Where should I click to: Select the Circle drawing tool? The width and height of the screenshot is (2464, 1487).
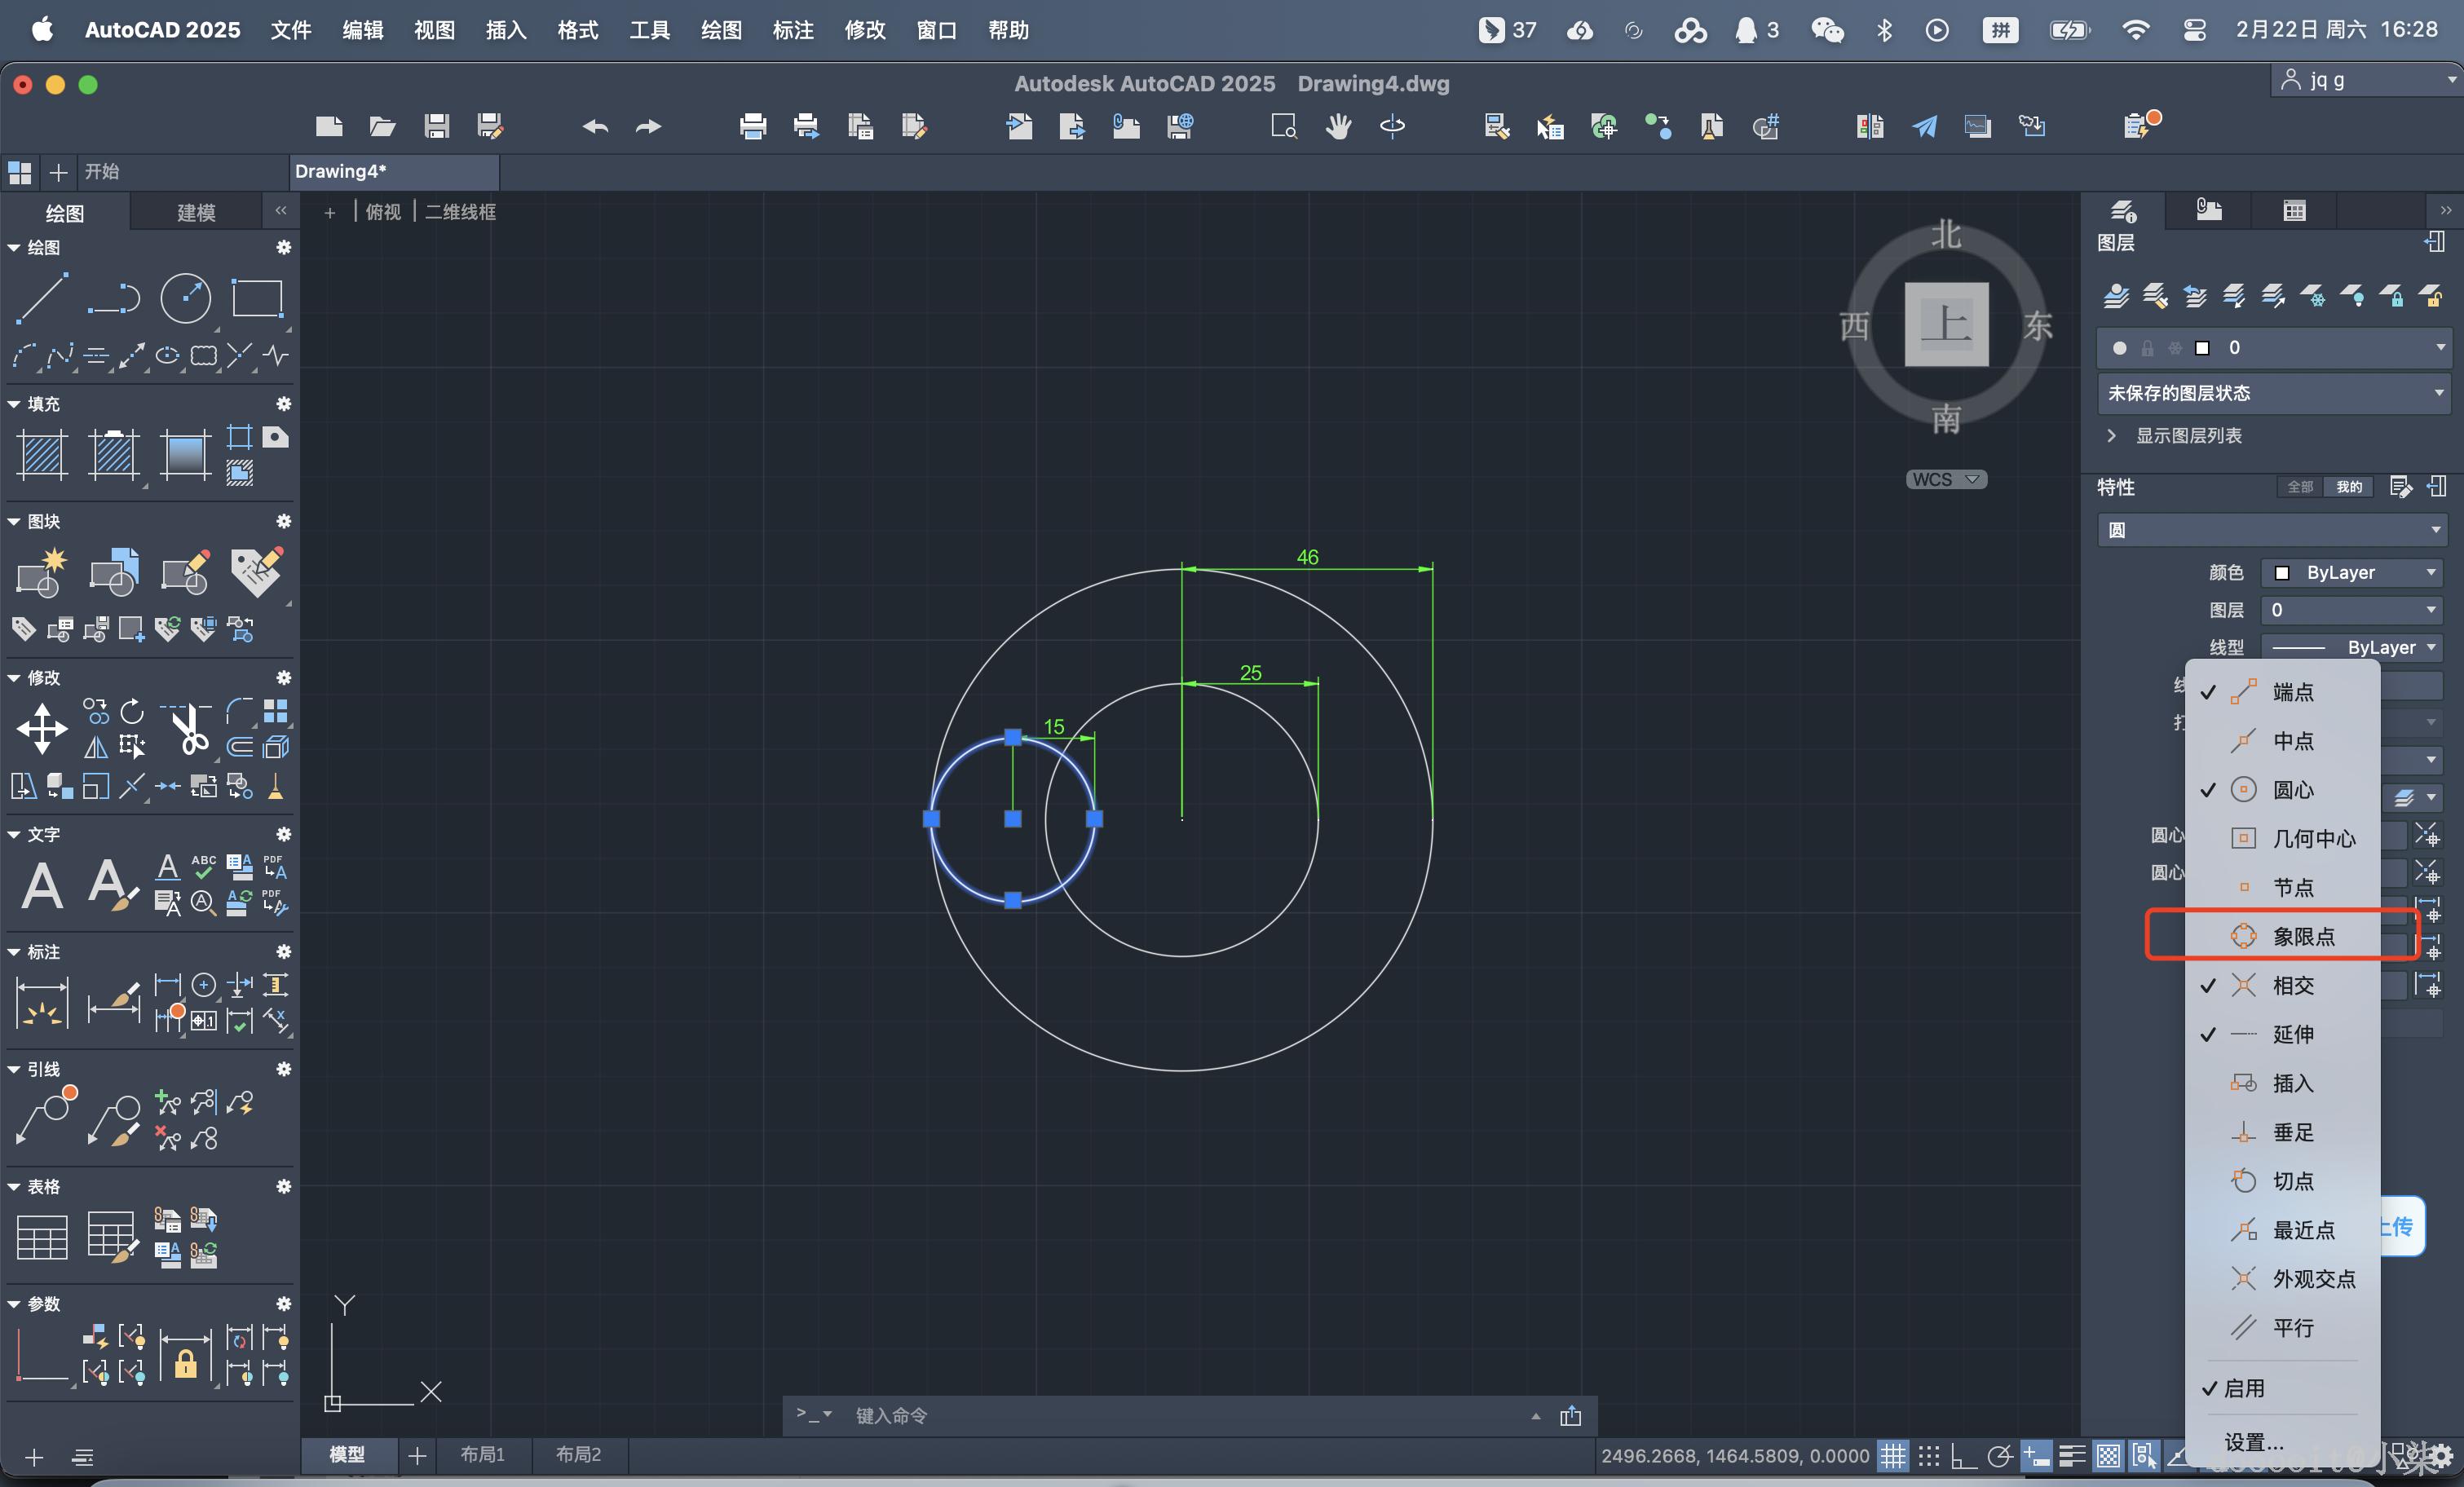point(186,298)
